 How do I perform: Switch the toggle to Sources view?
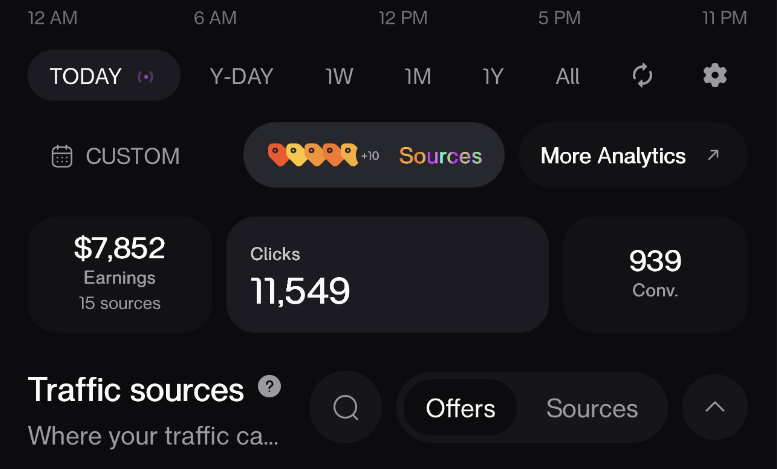592,408
